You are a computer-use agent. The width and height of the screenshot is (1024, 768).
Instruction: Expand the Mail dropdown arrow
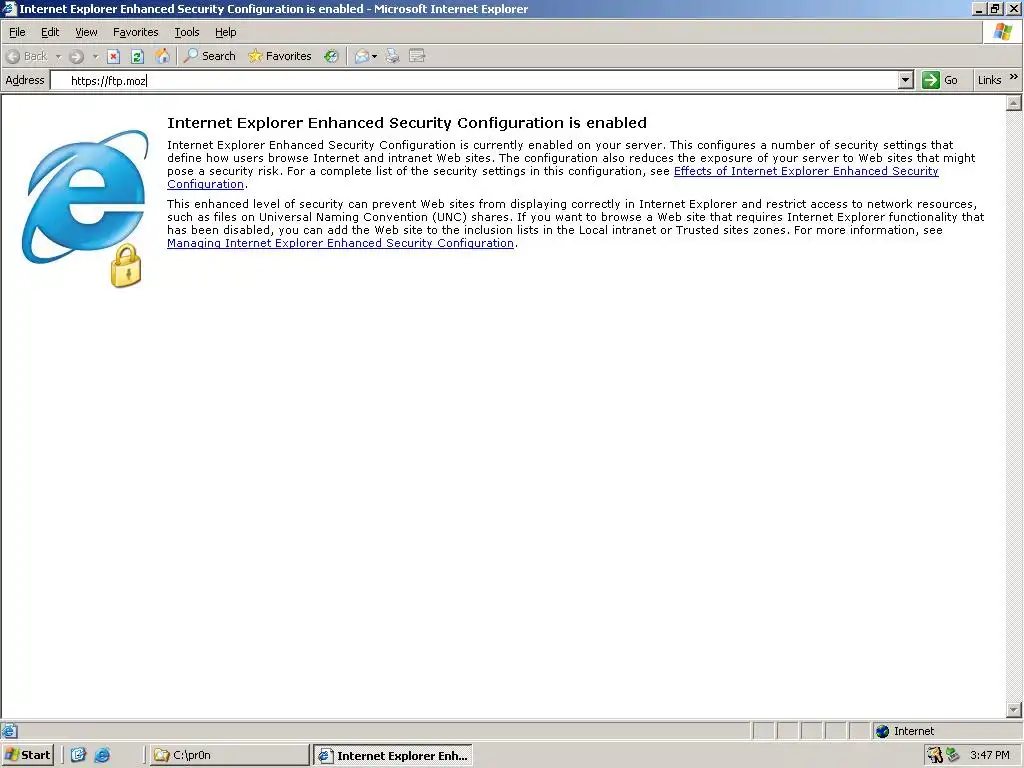375,56
